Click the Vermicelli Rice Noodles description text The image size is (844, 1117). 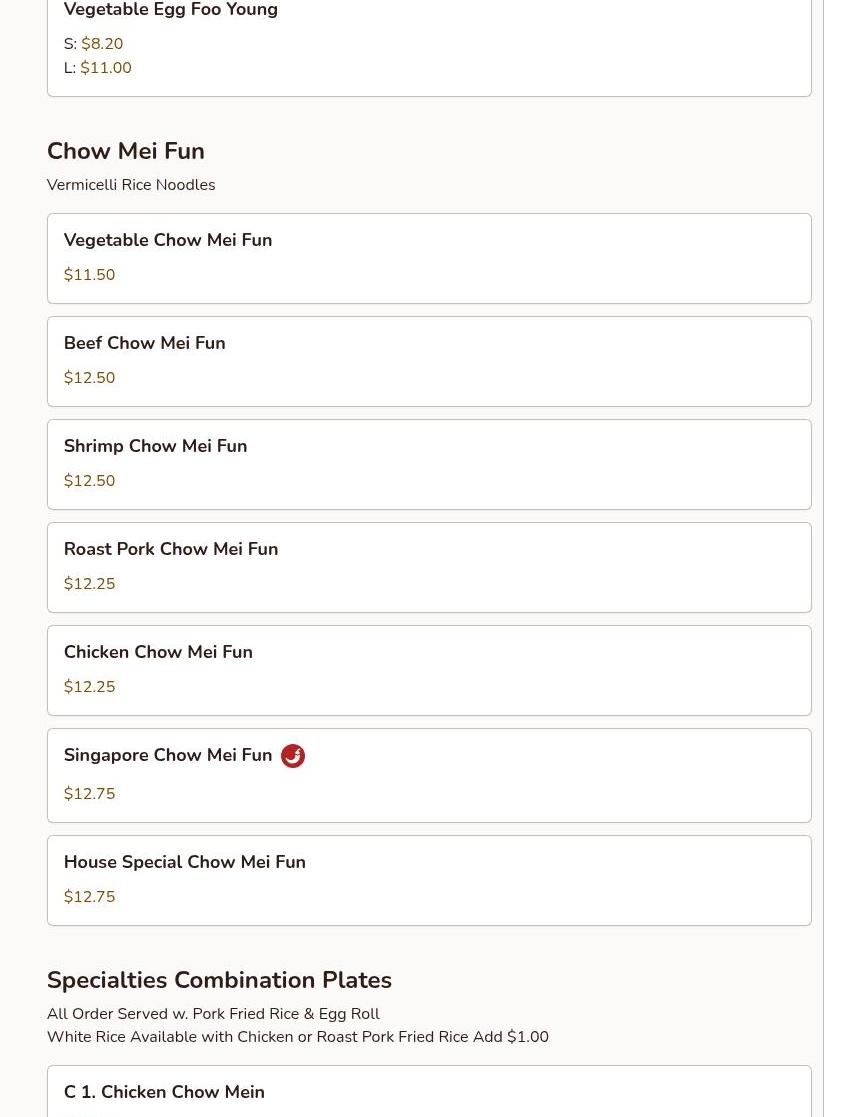tap(131, 185)
